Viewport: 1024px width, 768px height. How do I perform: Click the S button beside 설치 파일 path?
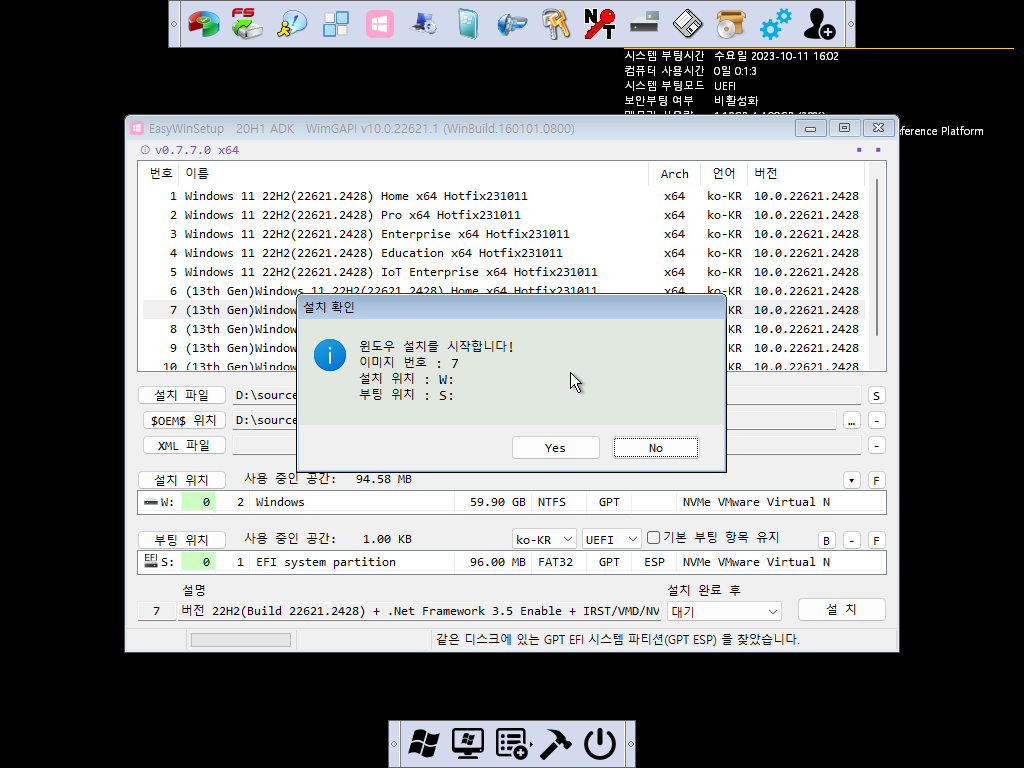point(876,396)
